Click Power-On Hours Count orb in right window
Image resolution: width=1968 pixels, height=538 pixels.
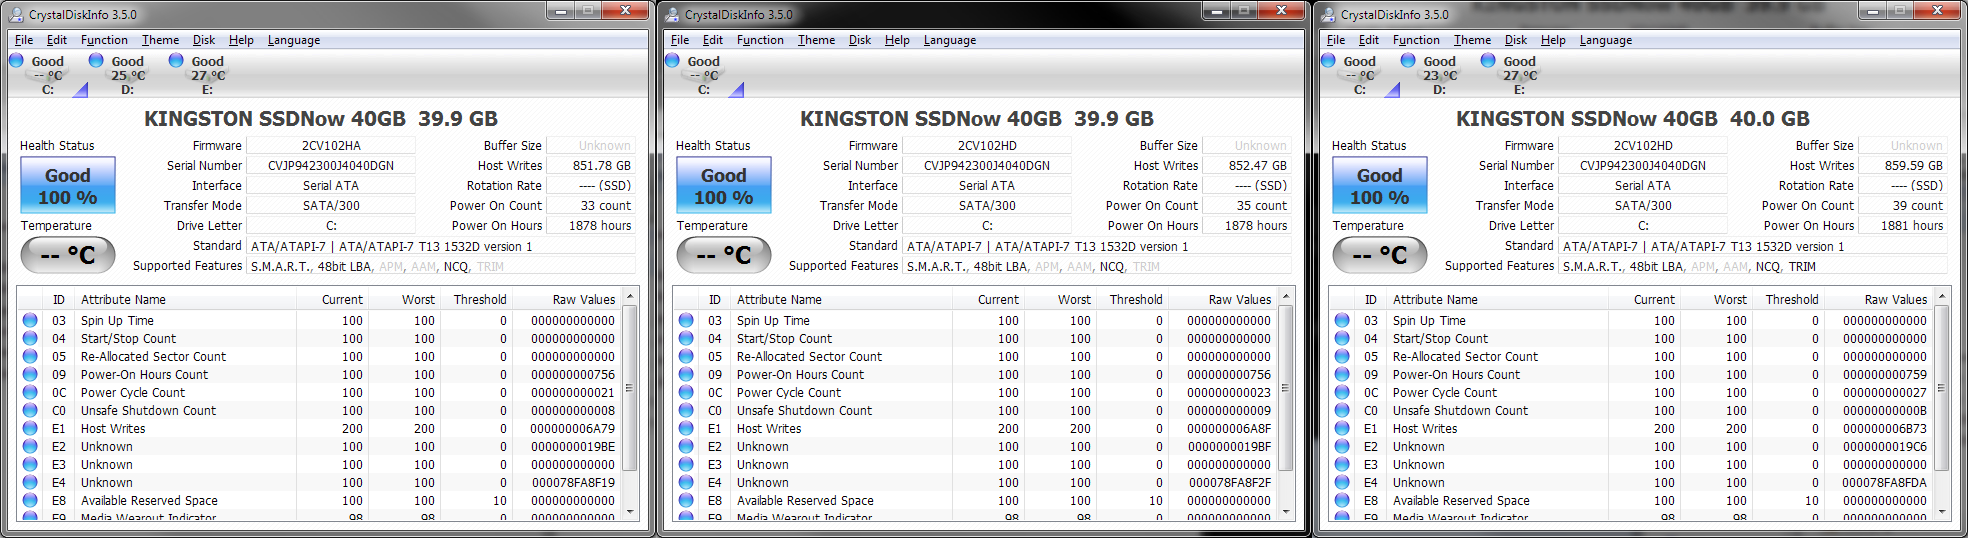(1342, 375)
